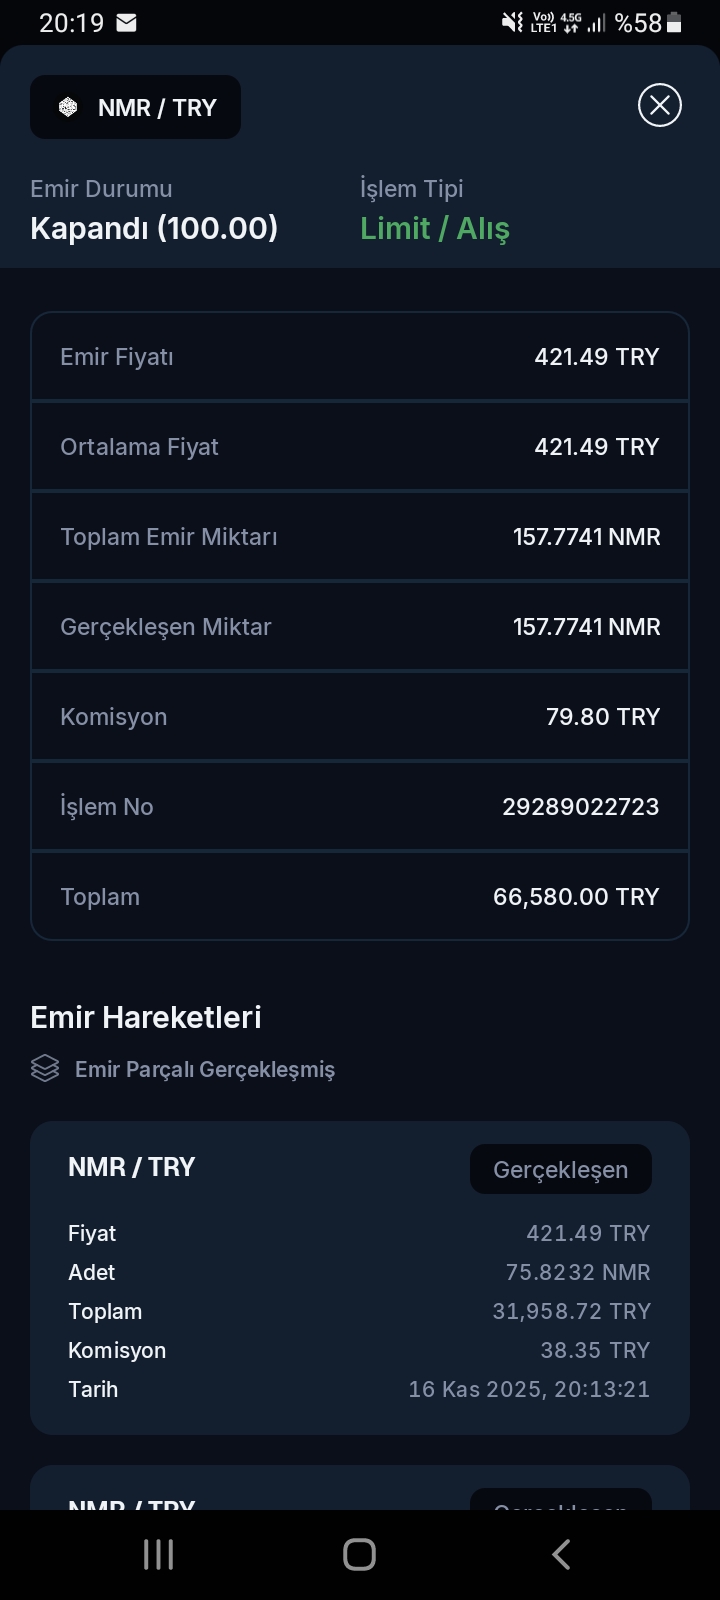The height and width of the screenshot is (1600, 720).
Task: Tap the mail notification icon in status bar
Action: click(x=127, y=22)
